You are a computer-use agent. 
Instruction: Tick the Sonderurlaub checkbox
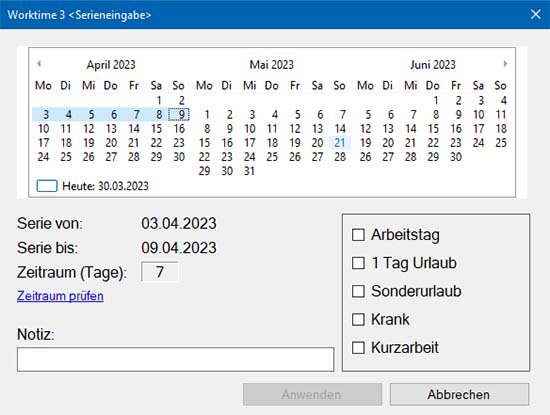click(358, 291)
